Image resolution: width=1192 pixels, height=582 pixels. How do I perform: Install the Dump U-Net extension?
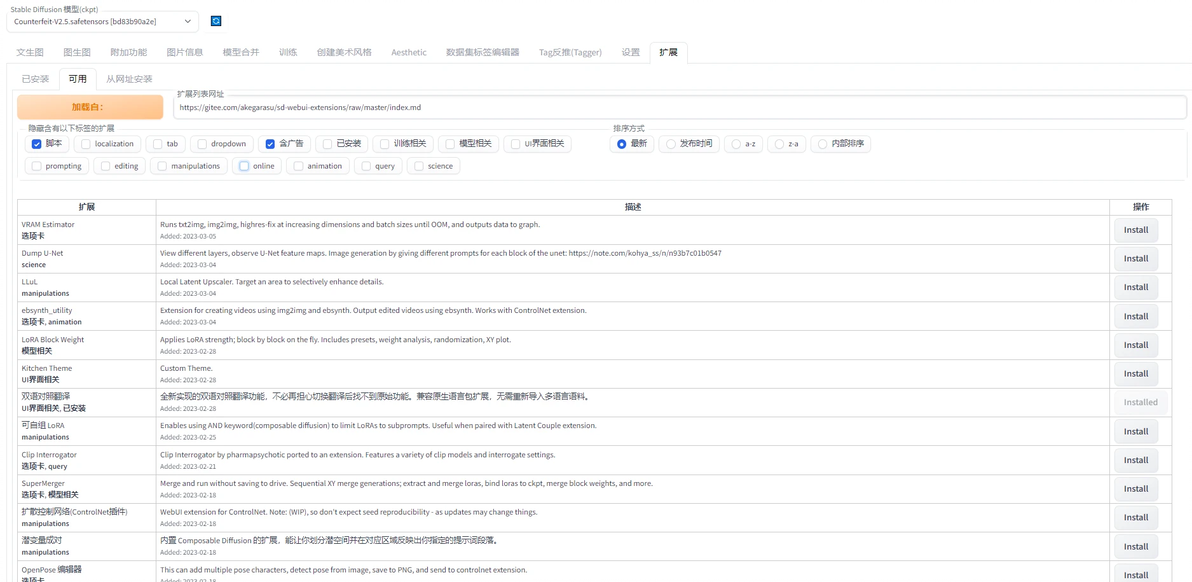[1136, 258]
